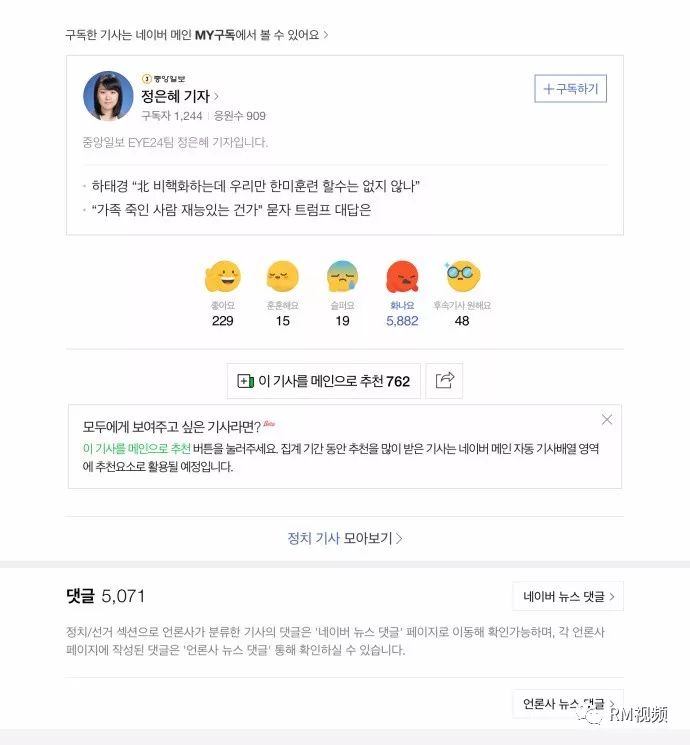This screenshot has width=690, height=745.
Task: Go to 네이버 뉴스 댓글 page
Action: point(568,596)
